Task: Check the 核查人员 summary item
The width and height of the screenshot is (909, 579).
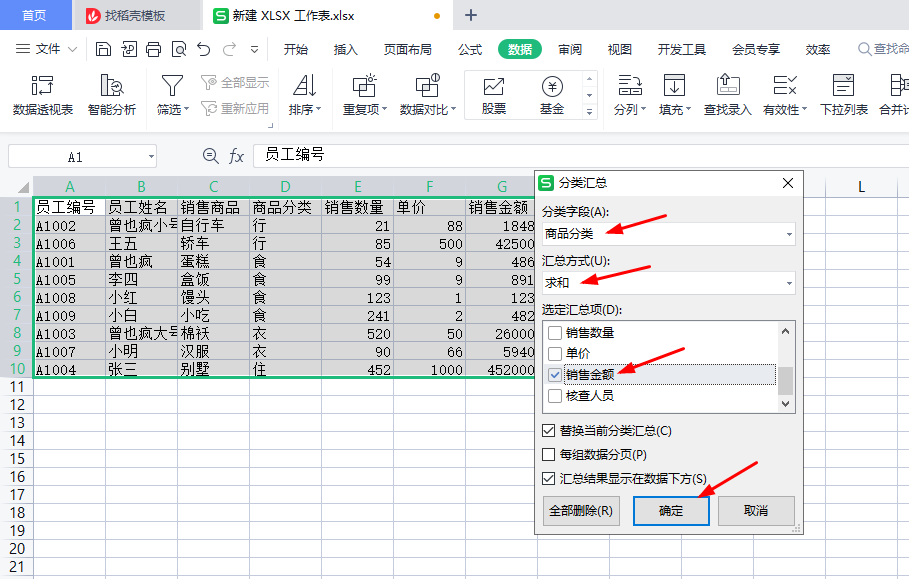Action: (x=555, y=396)
